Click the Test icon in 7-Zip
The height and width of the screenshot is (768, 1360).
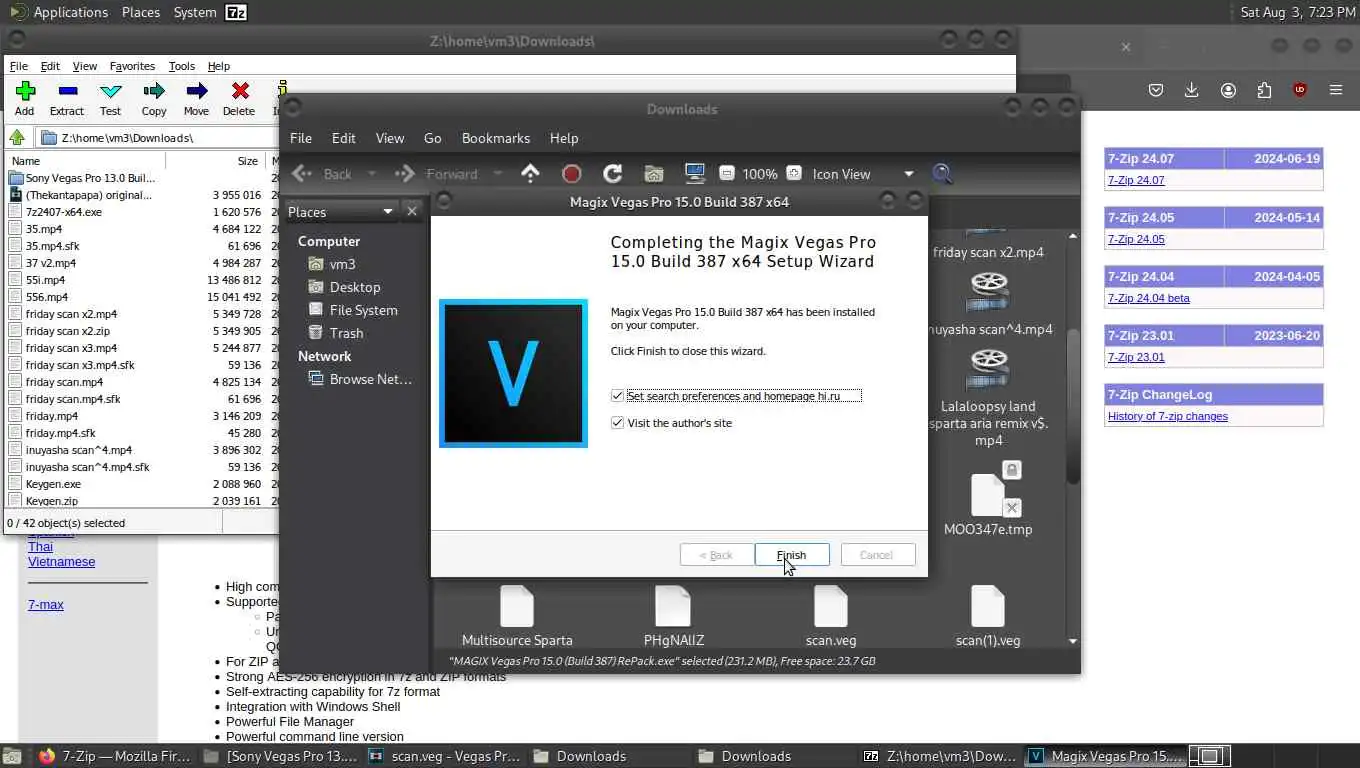coord(110,91)
